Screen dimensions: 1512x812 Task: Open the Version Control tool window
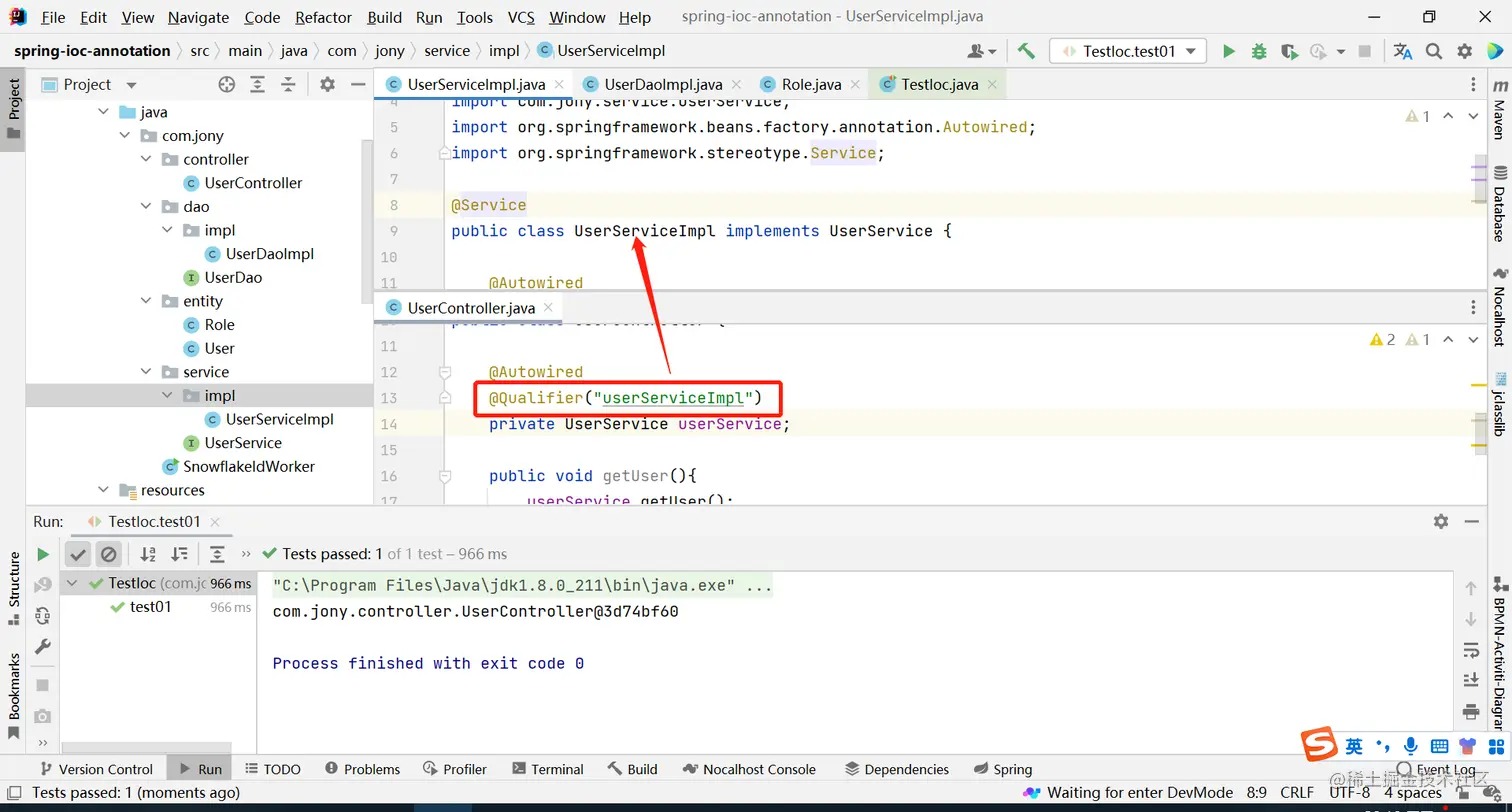click(x=96, y=769)
